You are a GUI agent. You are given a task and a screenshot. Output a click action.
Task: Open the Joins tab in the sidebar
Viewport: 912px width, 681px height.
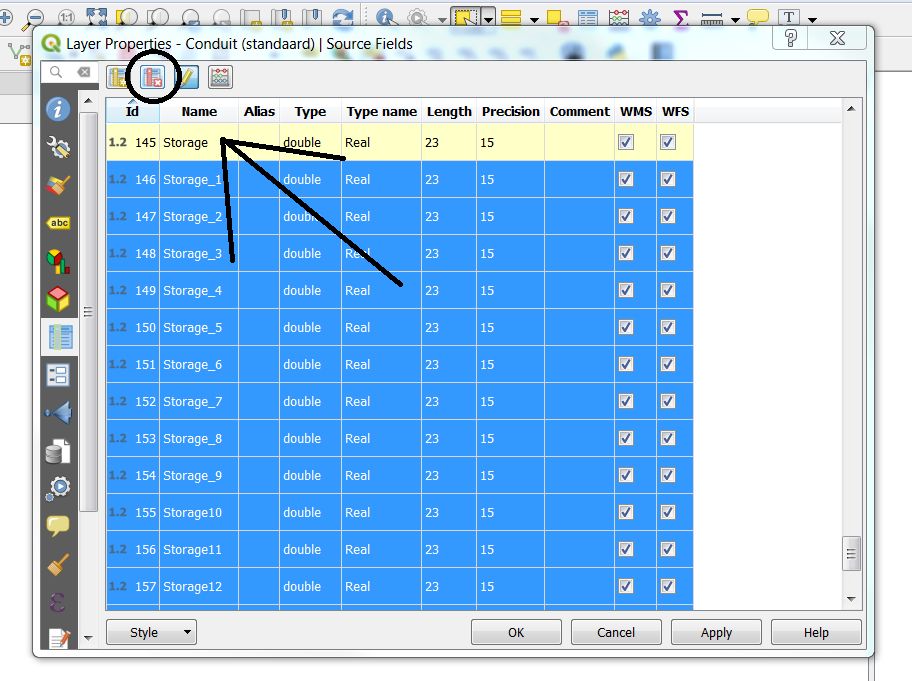(58, 413)
